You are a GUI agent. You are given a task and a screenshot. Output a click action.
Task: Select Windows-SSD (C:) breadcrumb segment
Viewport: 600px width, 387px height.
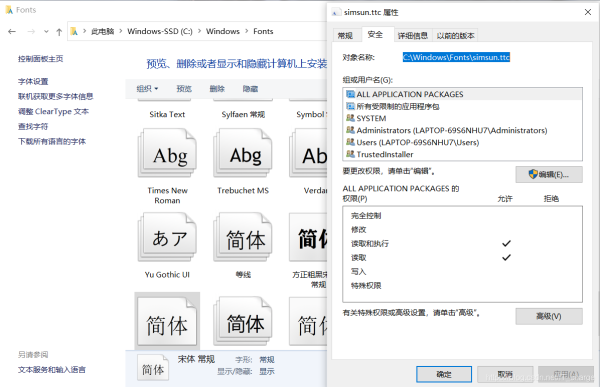160,31
